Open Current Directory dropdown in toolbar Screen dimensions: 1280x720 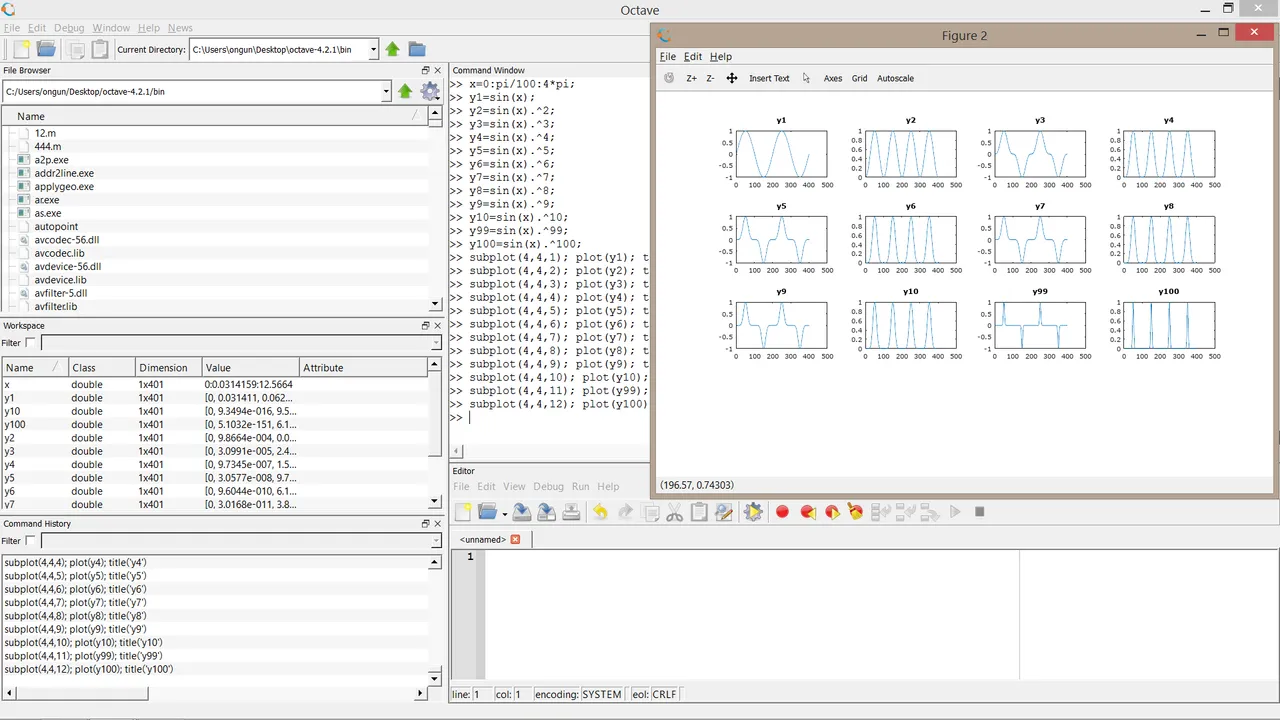[x=373, y=49]
